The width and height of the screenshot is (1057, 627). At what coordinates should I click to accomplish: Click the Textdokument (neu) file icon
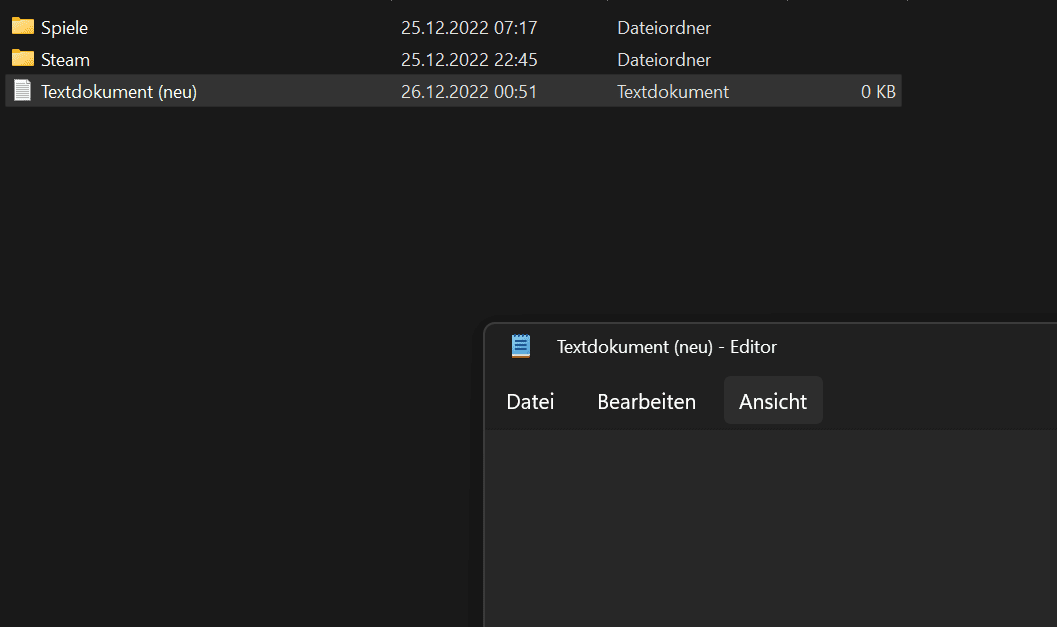[x=23, y=91]
